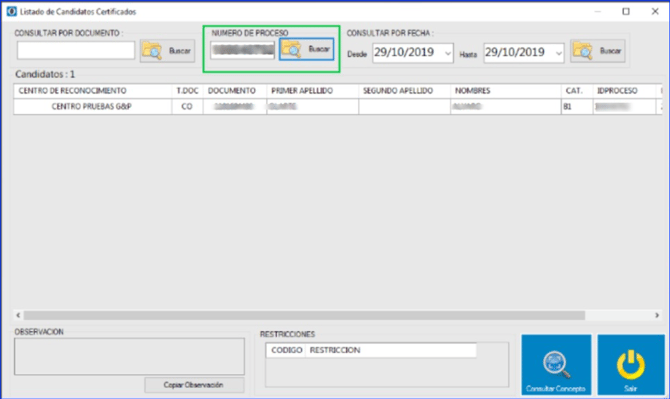Viewport: 670px width, 399px height.
Task: Expand the Hasta date dropdown
Action: click(x=558, y=53)
